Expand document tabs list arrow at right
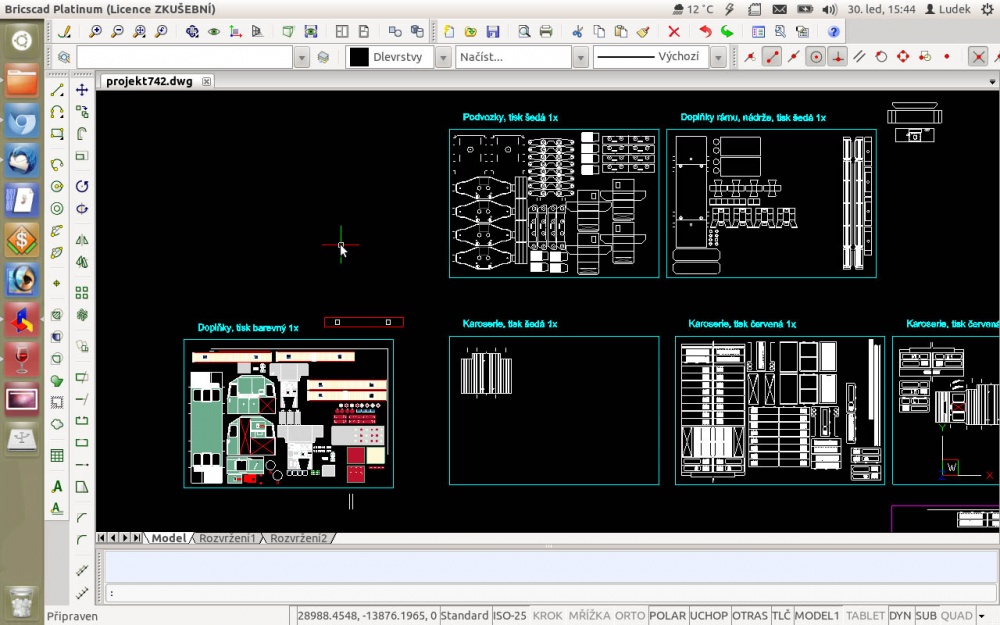 click(x=992, y=82)
